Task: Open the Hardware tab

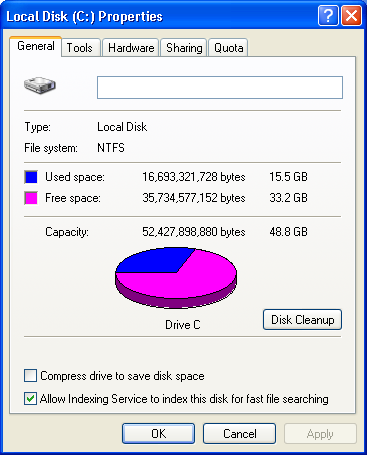Action: click(131, 48)
